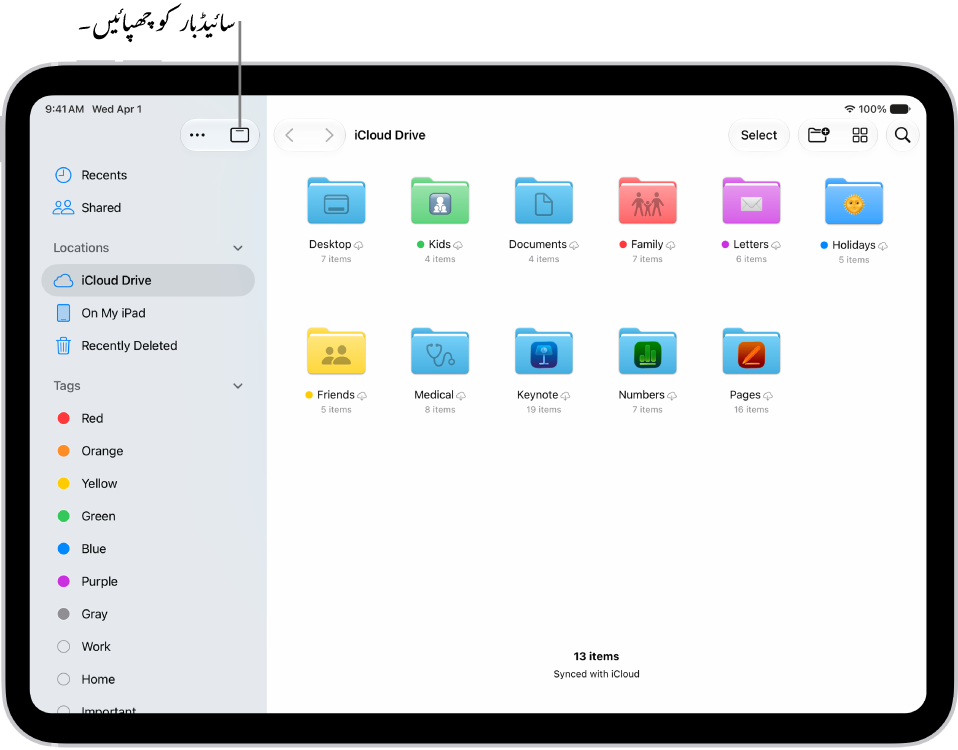The width and height of the screenshot is (958, 750).
Task: Collapse the Locations section chevron
Action: point(238,248)
